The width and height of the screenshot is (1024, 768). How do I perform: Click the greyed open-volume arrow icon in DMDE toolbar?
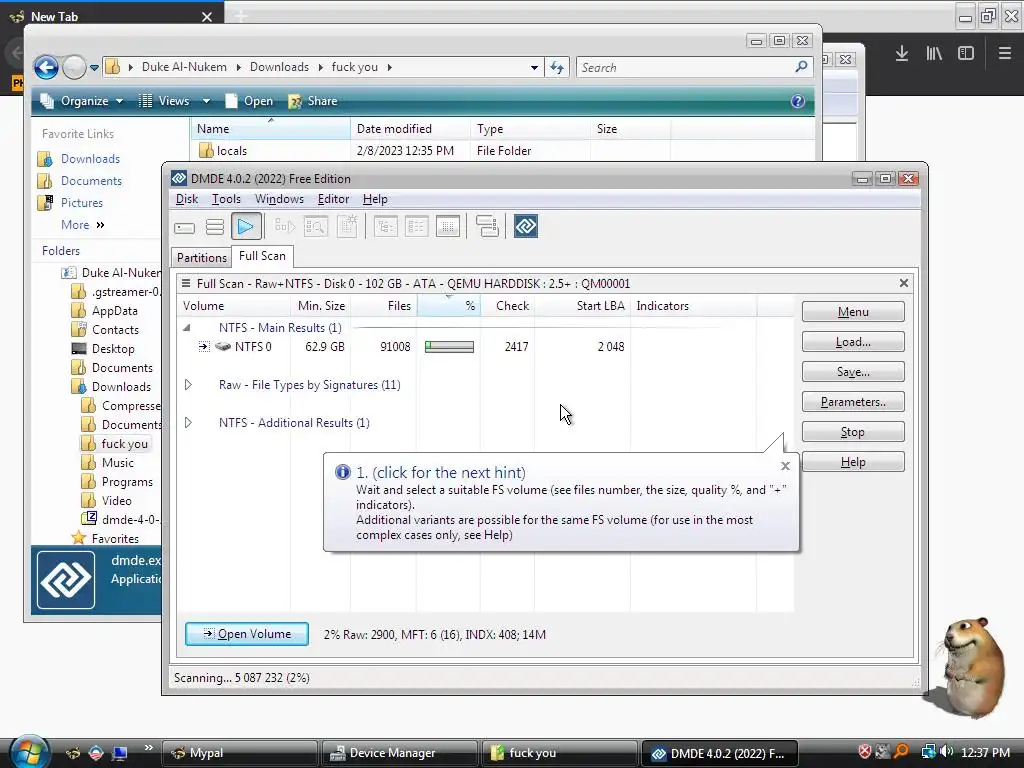284,227
